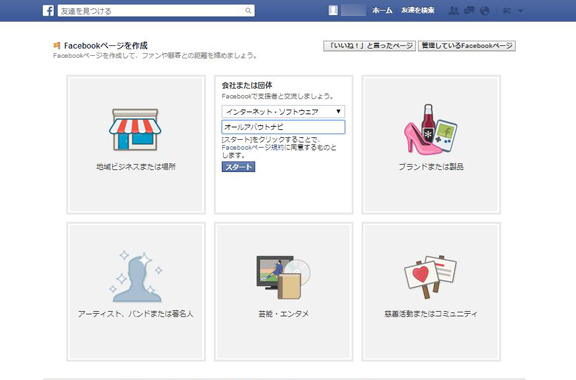
Task: Select the artist silhouette icon
Action: coord(136,276)
